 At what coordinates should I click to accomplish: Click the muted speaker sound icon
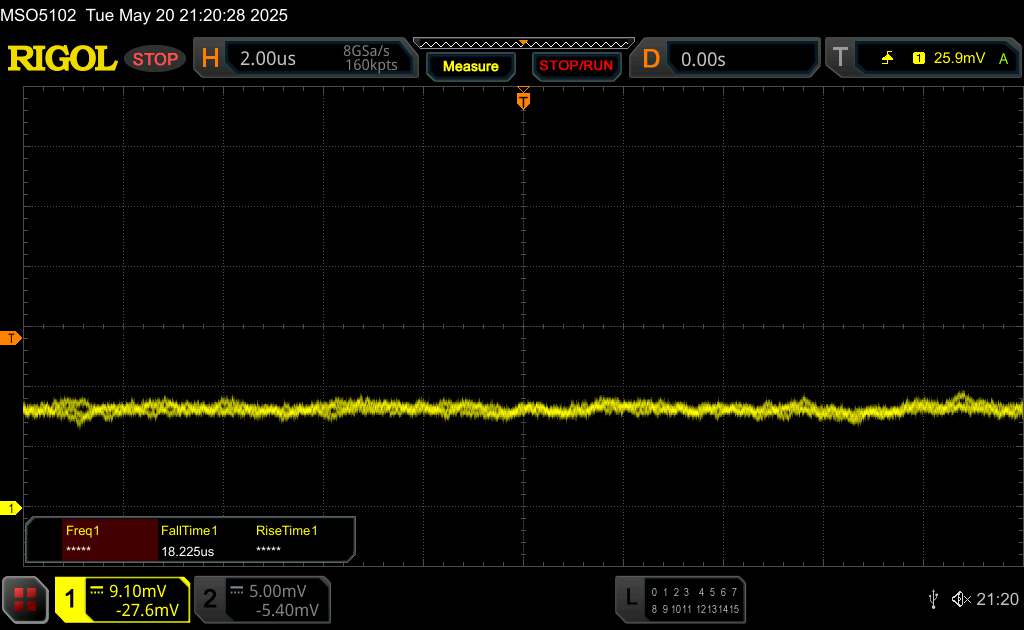point(961,599)
